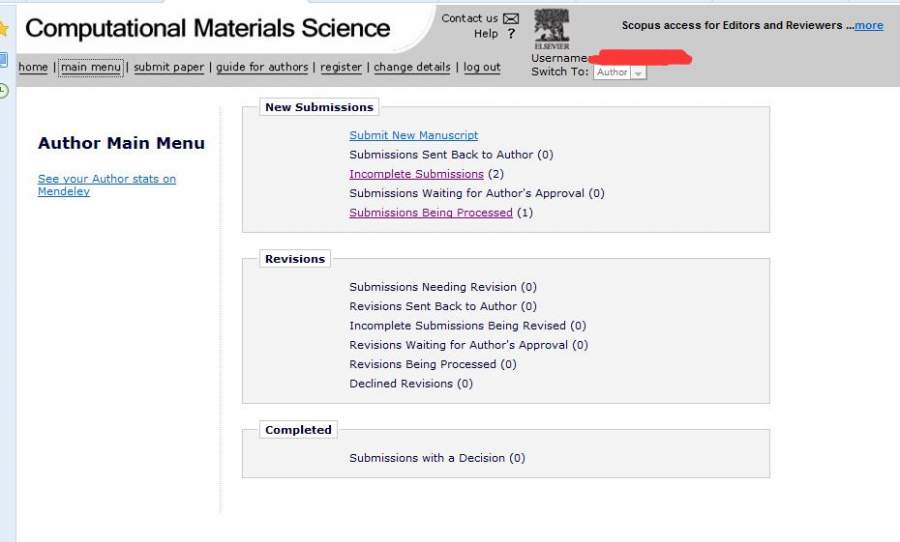Click the Contact us envelope icon
The height and width of the screenshot is (542, 900).
tap(511, 18)
